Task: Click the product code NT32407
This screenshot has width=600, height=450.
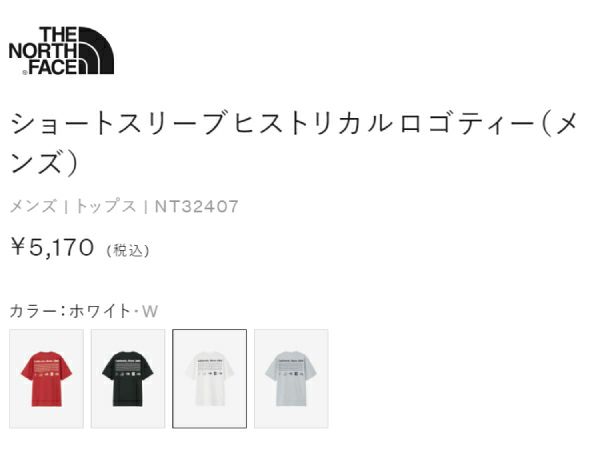Action: pyautogui.click(x=196, y=207)
